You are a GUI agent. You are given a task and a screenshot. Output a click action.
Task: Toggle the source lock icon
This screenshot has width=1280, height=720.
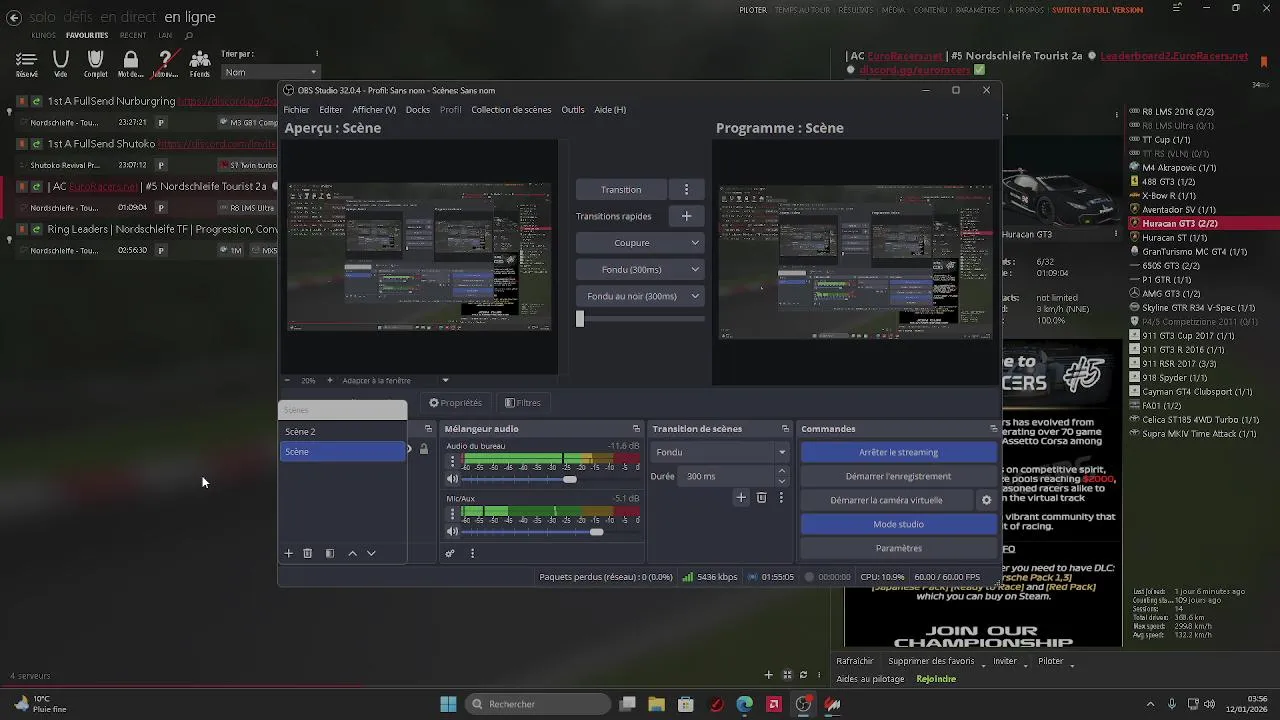click(423, 449)
